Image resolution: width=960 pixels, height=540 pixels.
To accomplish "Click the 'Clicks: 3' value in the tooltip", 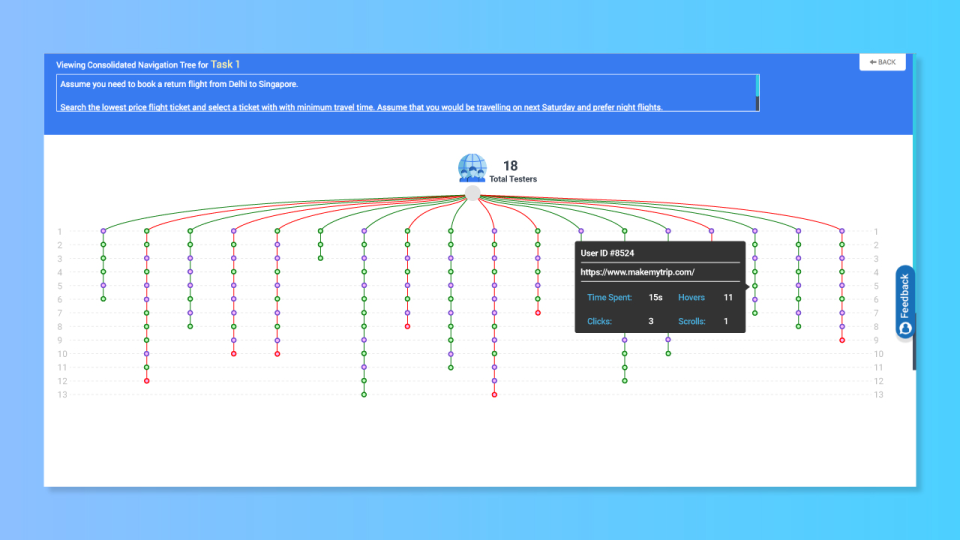I will tap(651, 321).
